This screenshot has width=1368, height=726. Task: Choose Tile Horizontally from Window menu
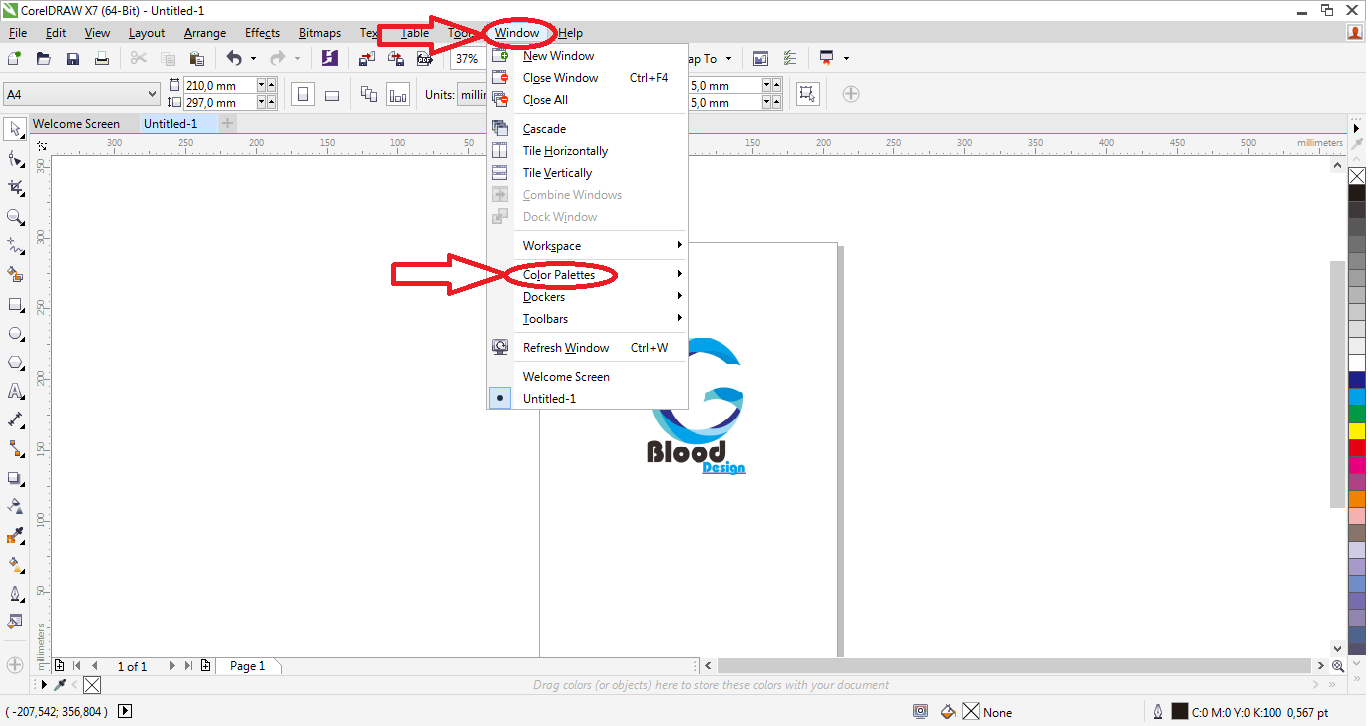(564, 150)
